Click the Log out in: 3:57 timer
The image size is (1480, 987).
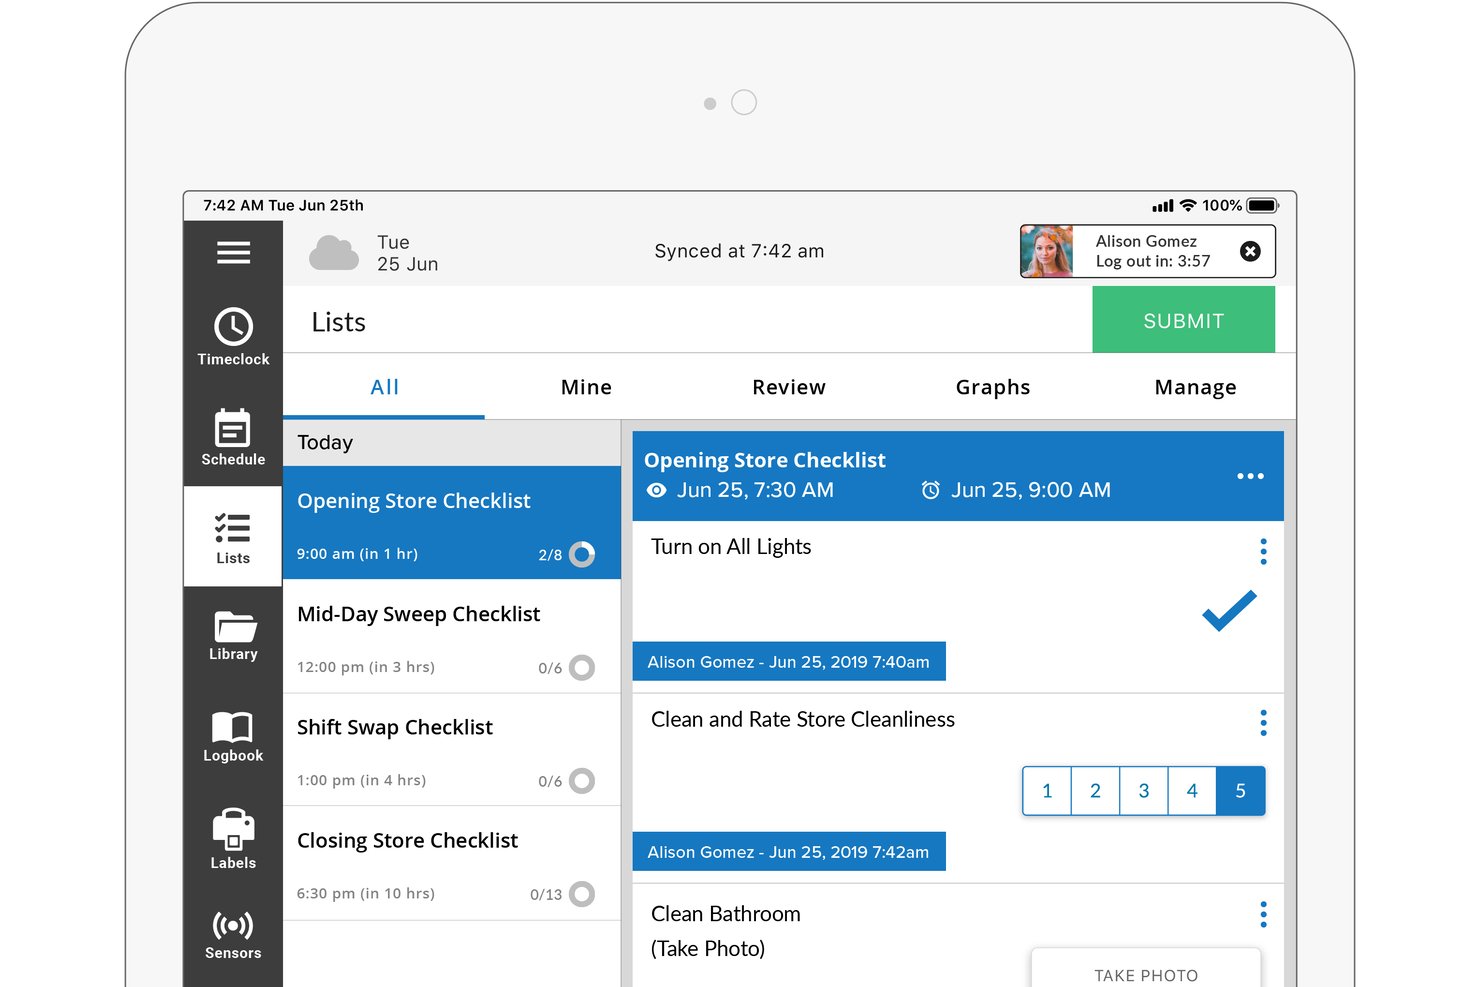[1153, 261]
